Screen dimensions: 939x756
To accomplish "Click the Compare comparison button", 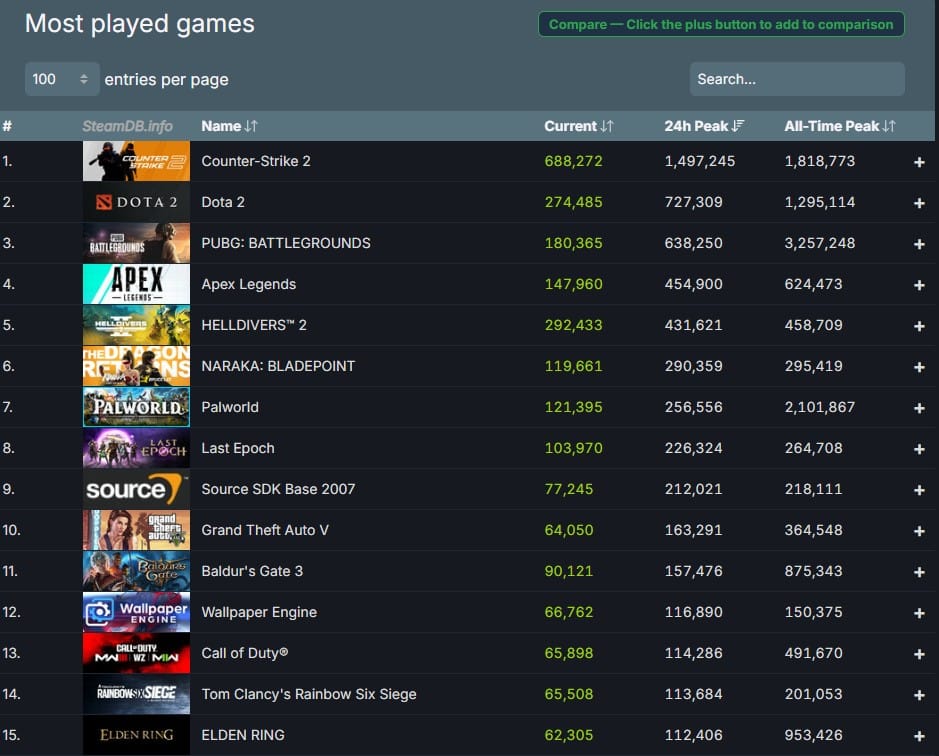I will (721, 25).
